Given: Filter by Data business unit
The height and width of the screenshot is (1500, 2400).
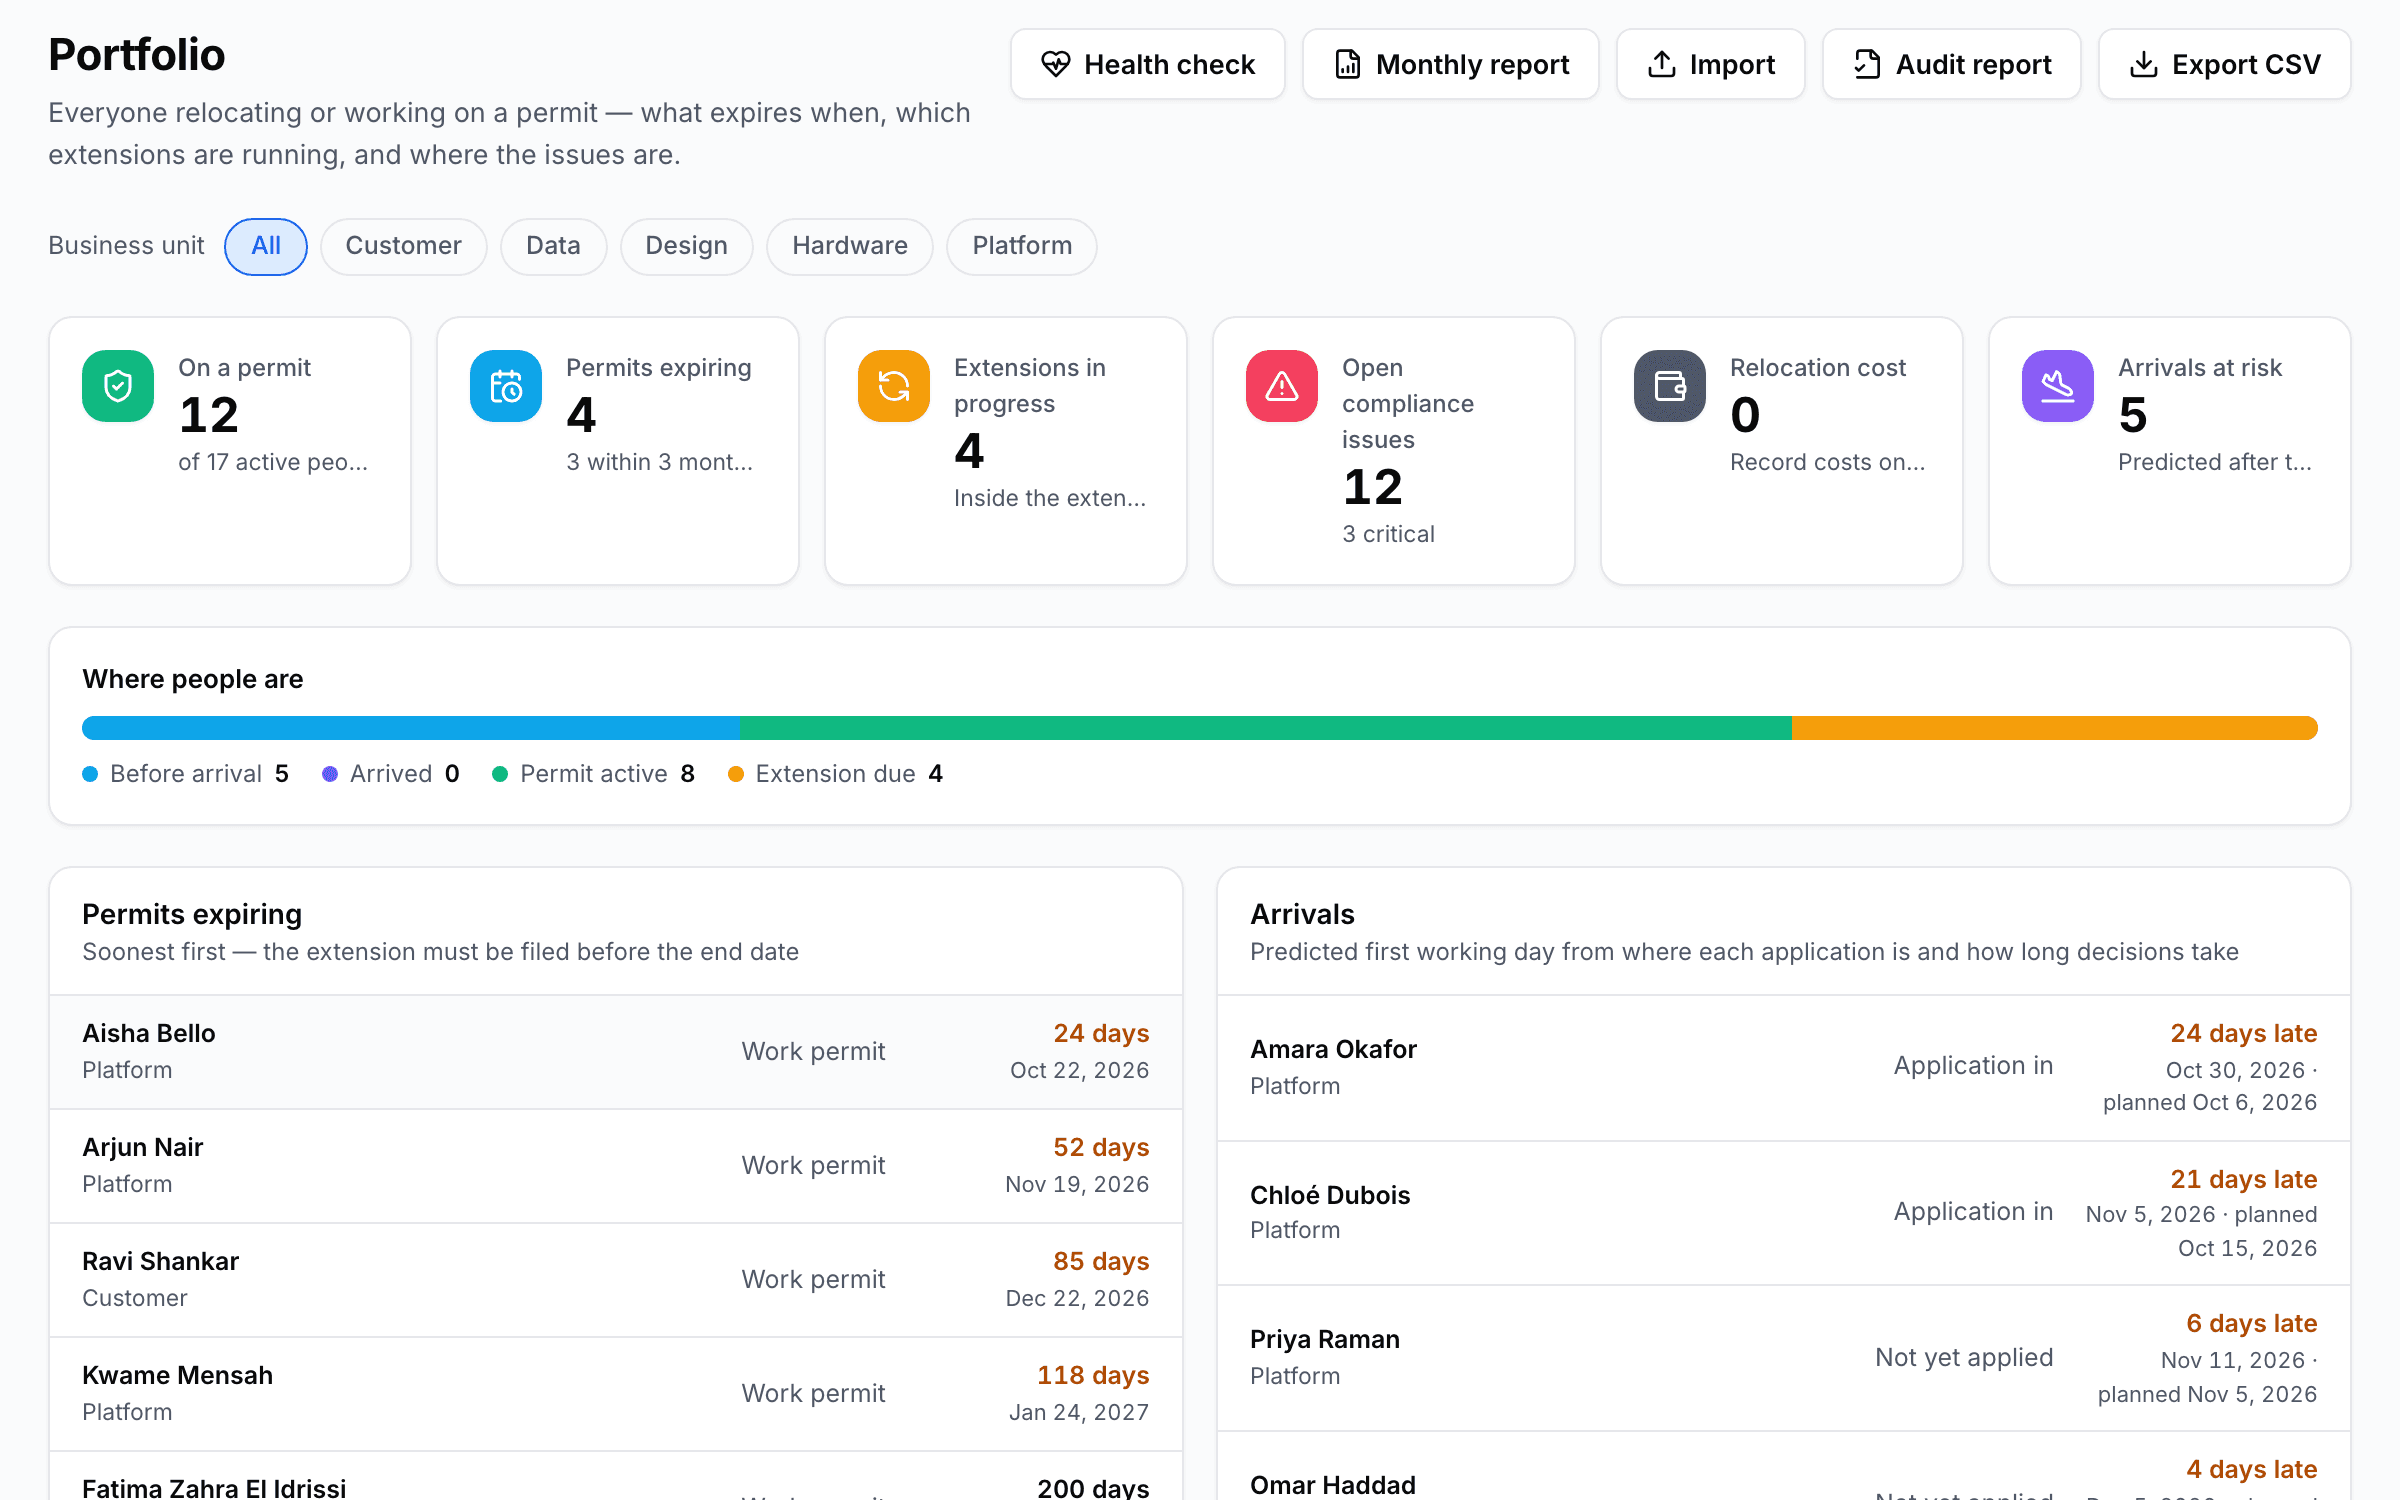Looking at the screenshot, I should coord(553,246).
